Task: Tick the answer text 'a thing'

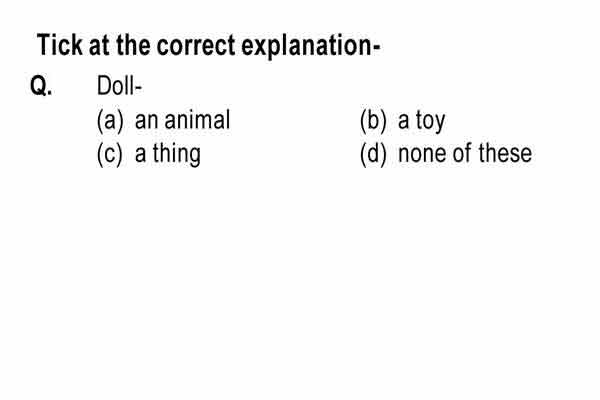Action: 168,155
